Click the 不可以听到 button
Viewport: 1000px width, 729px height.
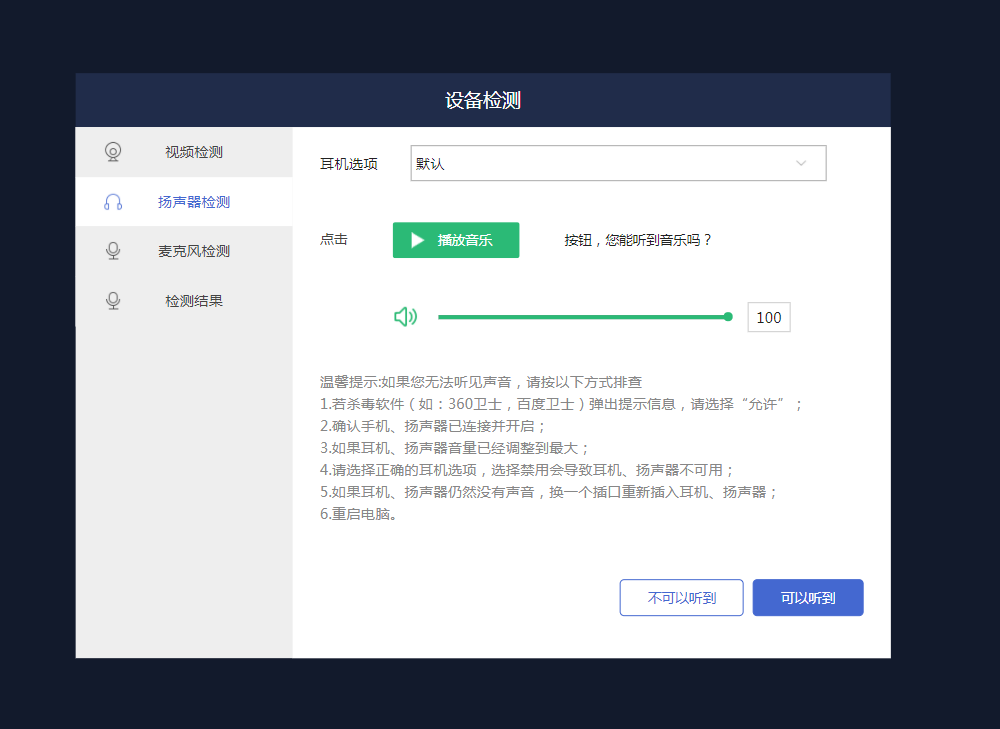681,598
